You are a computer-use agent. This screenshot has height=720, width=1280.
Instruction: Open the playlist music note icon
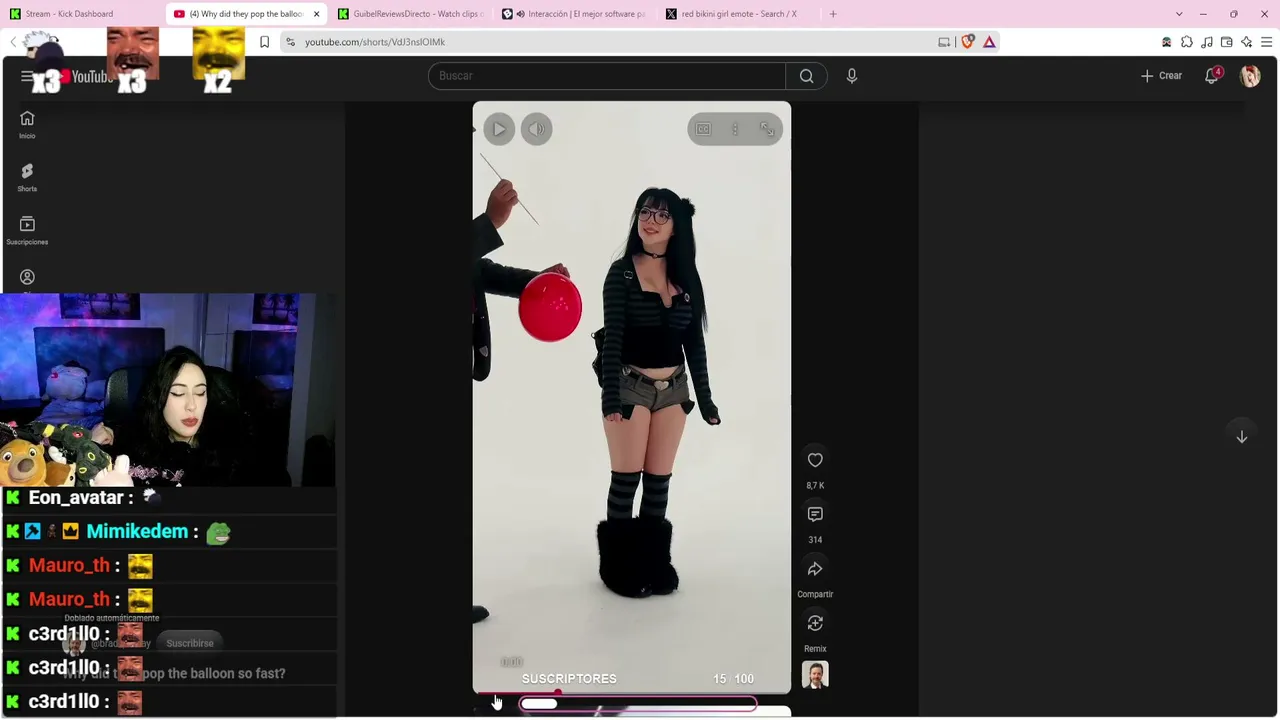1206,42
